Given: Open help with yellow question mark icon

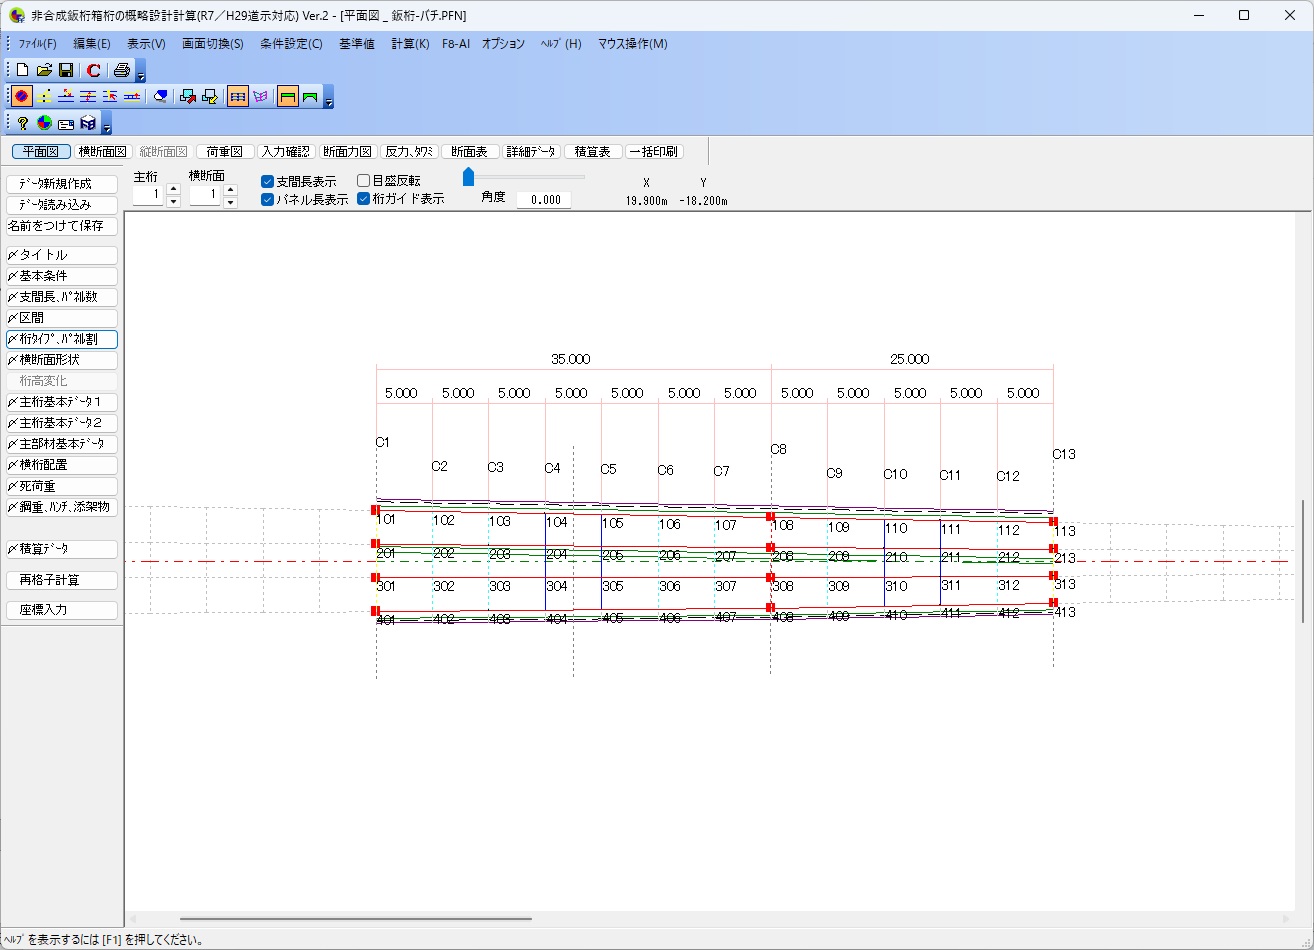Looking at the screenshot, I should point(22,123).
